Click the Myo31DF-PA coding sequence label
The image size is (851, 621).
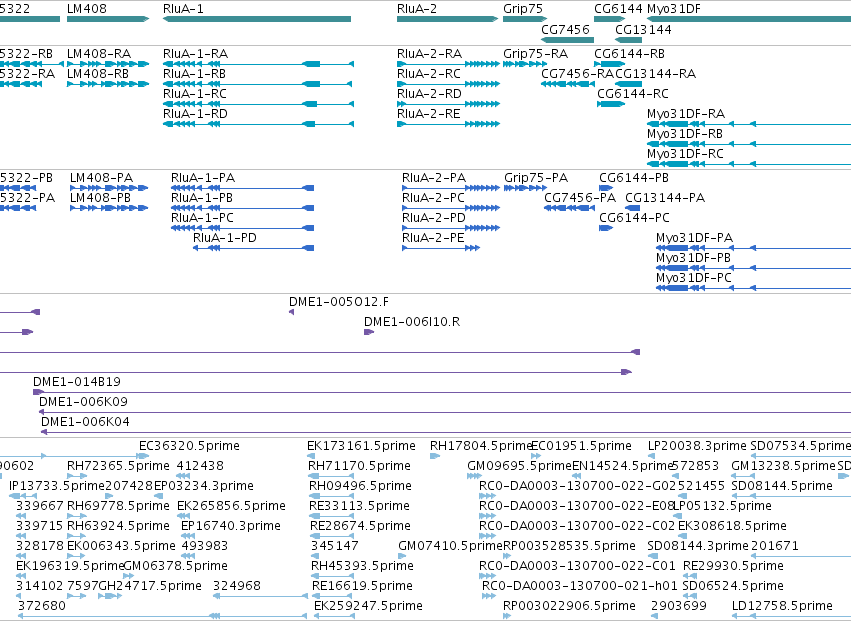(695, 238)
